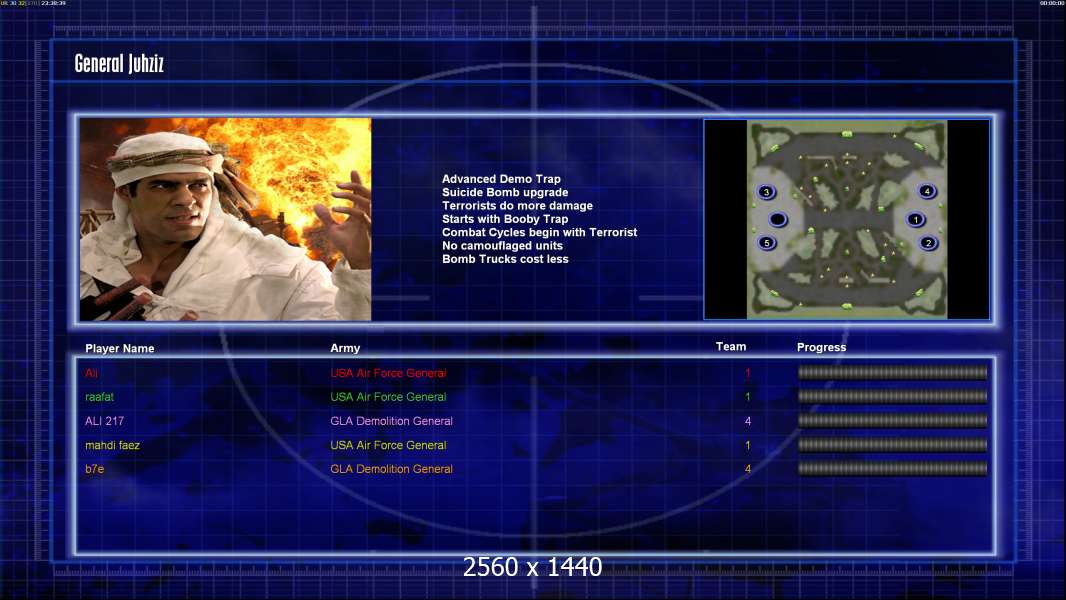
Task: Click the empty black start position marker
Action: click(778, 219)
